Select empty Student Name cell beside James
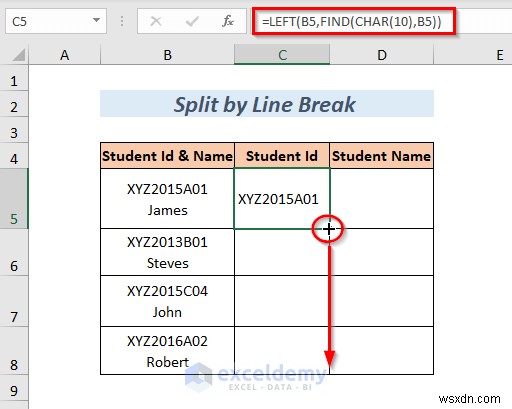The image size is (512, 409). pos(382,199)
